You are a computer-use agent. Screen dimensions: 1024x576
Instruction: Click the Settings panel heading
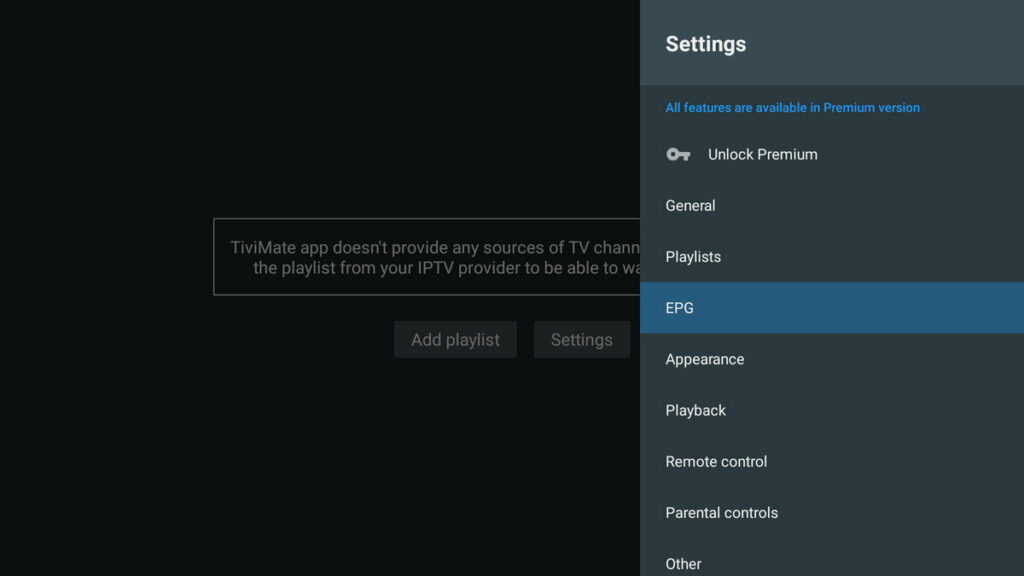click(x=706, y=44)
